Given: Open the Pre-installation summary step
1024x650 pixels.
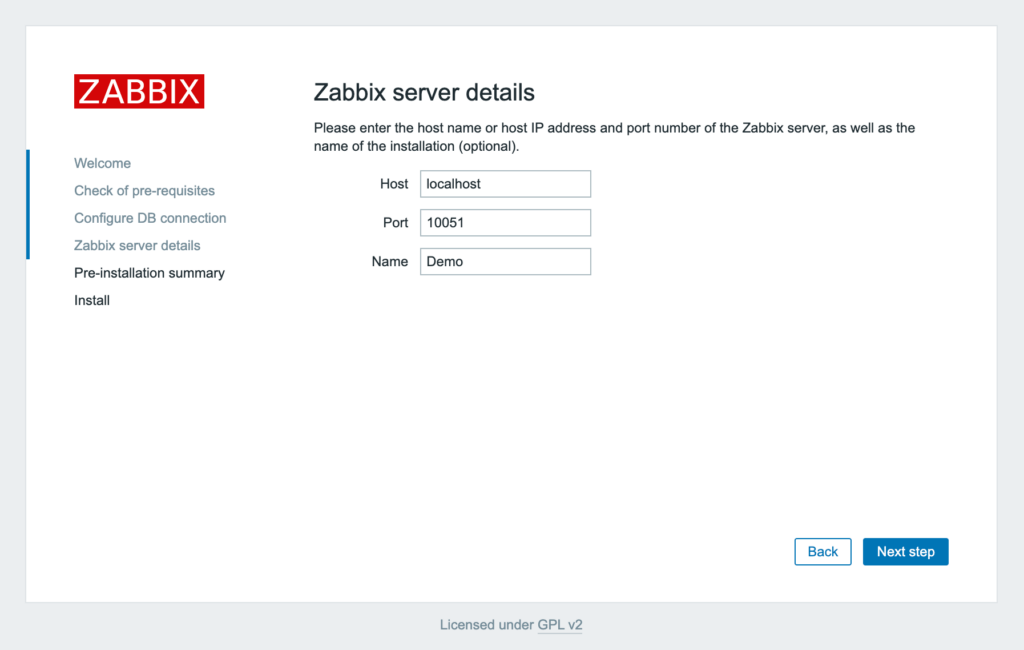Looking at the screenshot, I should click(x=149, y=272).
